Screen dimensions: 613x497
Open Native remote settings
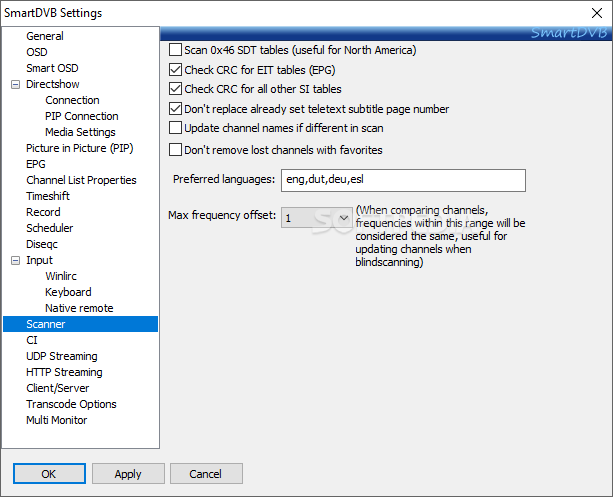pyautogui.click(x=79, y=308)
